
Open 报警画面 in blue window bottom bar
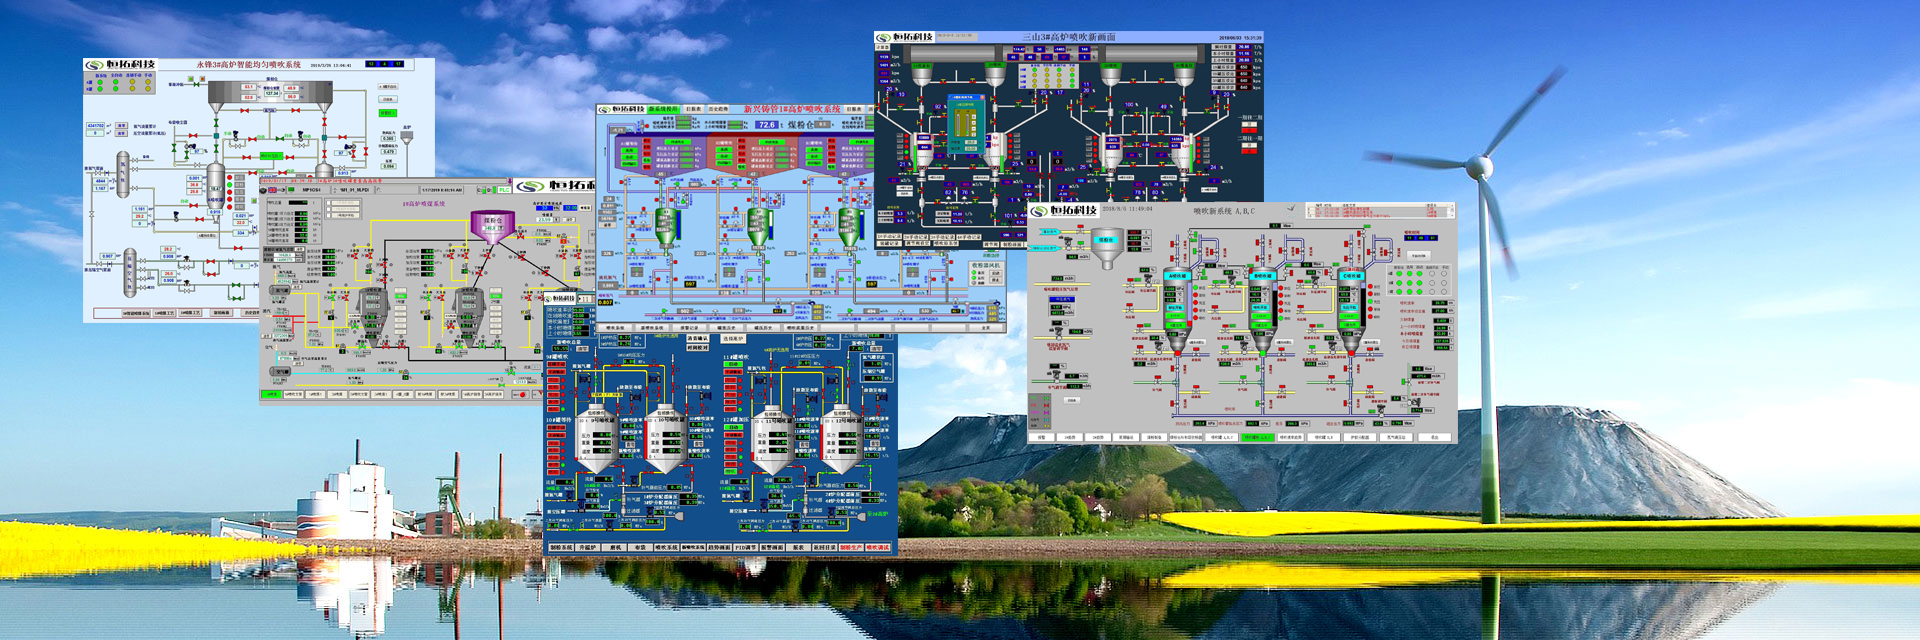point(772,548)
